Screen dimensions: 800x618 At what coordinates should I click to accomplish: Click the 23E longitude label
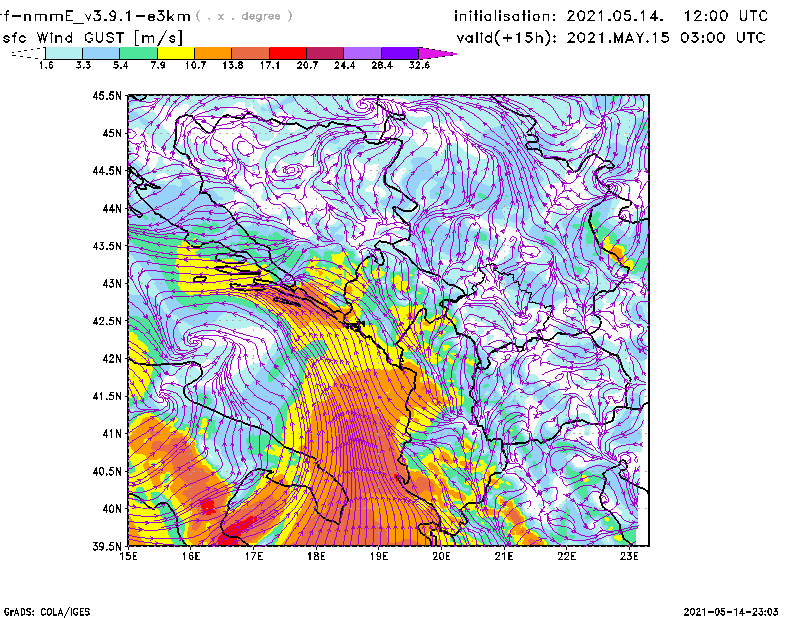[x=629, y=556]
